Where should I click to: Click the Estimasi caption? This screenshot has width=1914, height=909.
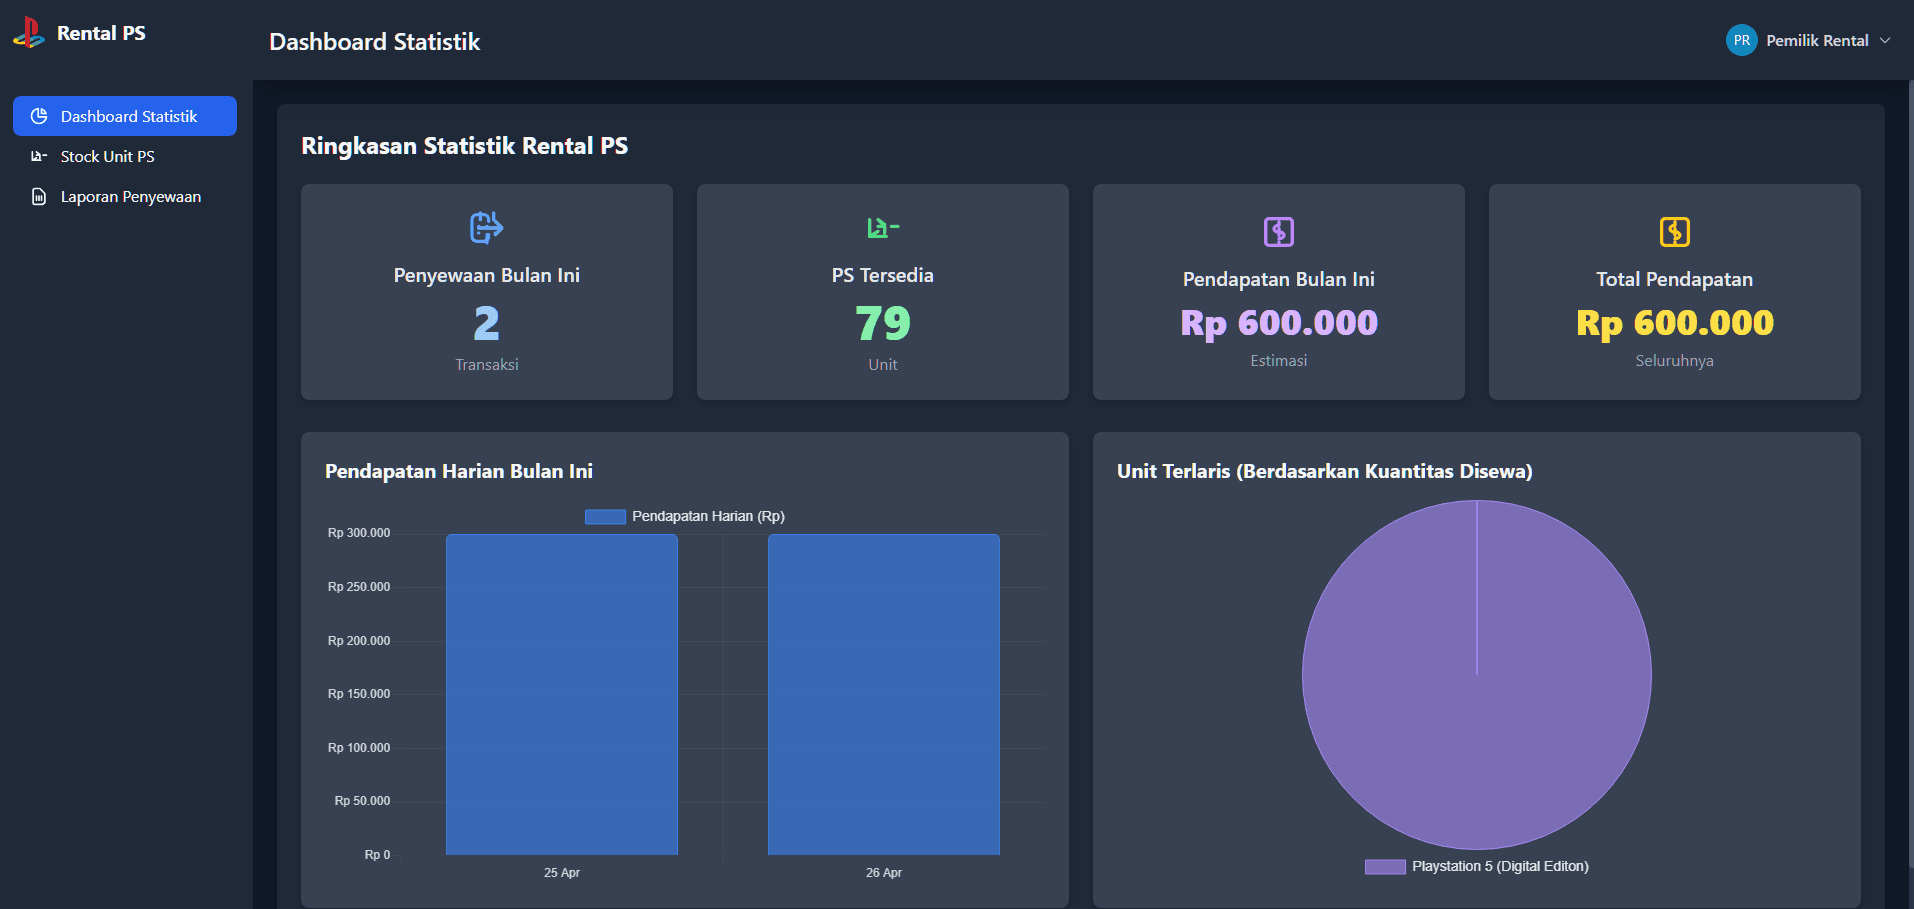click(x=1279, y=361)
